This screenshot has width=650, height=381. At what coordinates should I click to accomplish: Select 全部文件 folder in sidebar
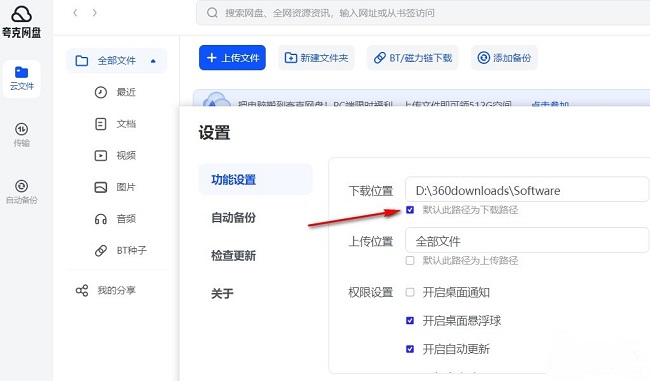(x=116, y=61)
